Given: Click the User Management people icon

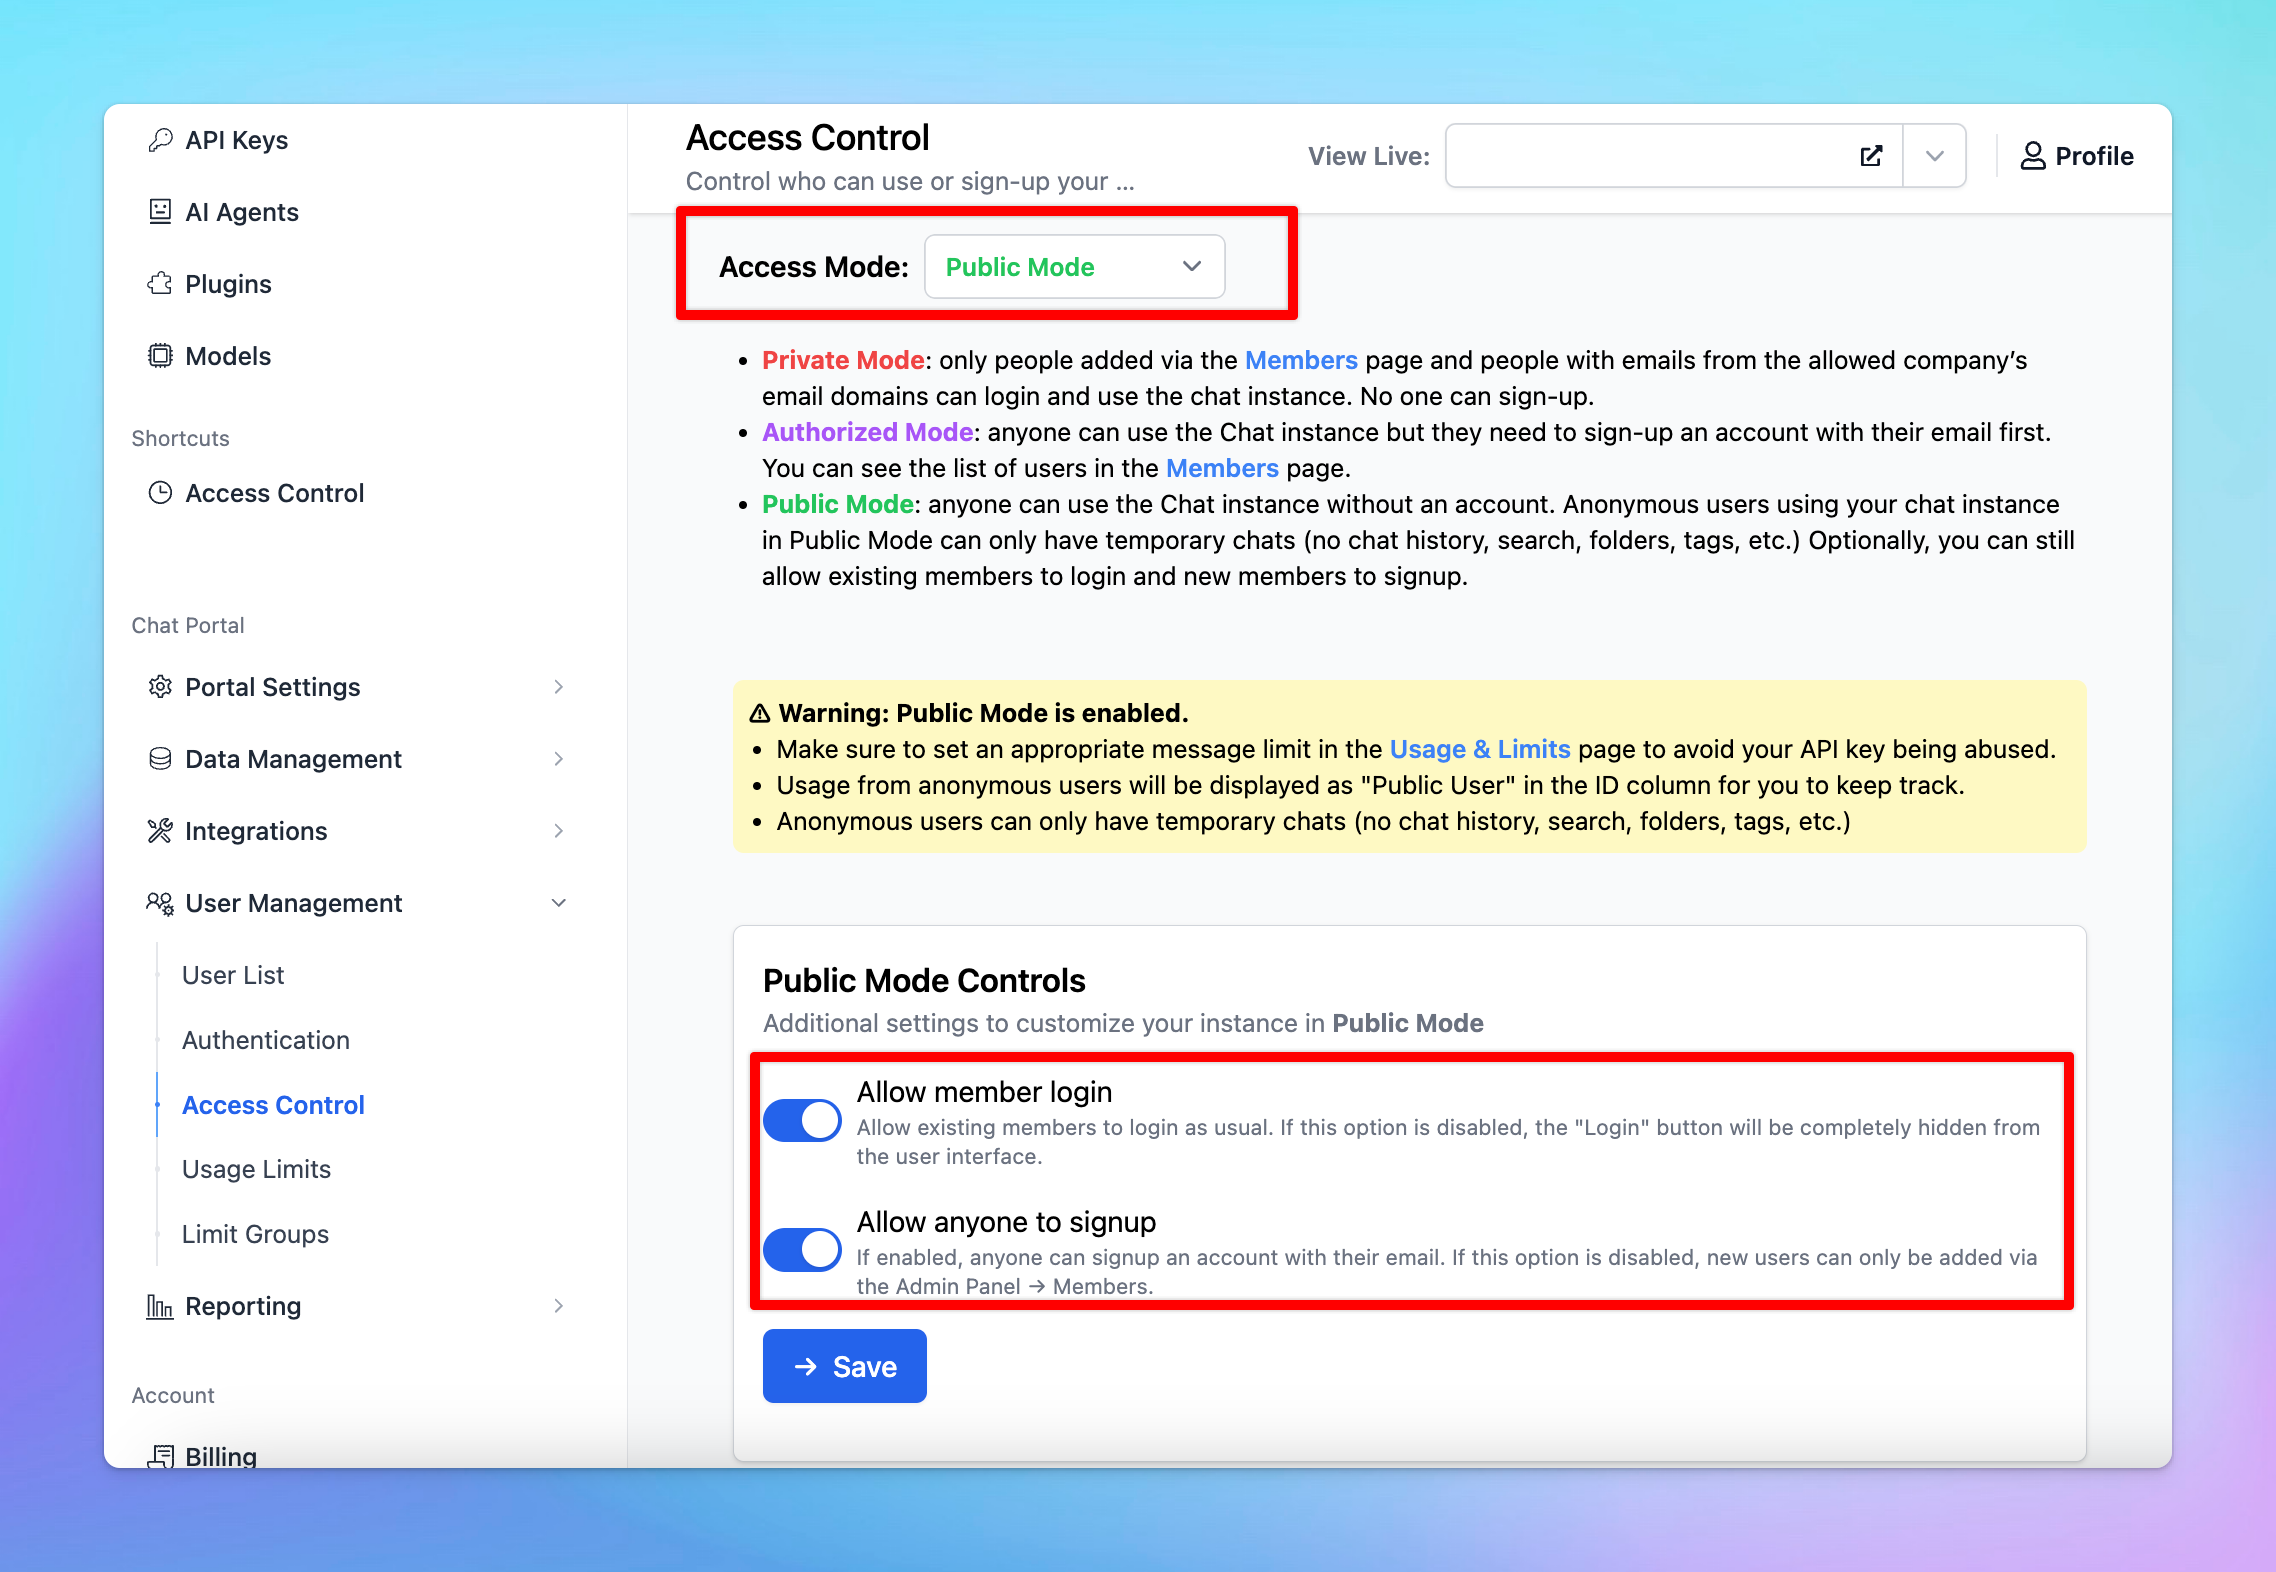Looking at the screenshot, I should pyautogui.click(x=160, y=903).
